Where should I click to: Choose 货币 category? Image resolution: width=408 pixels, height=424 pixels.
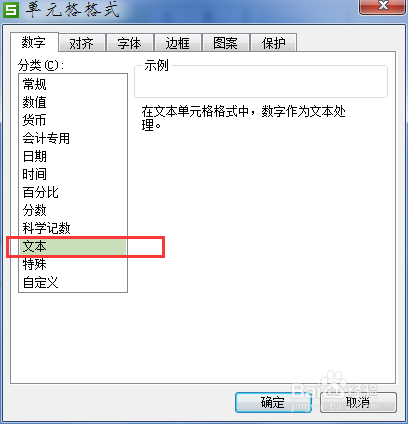(73, 120)
